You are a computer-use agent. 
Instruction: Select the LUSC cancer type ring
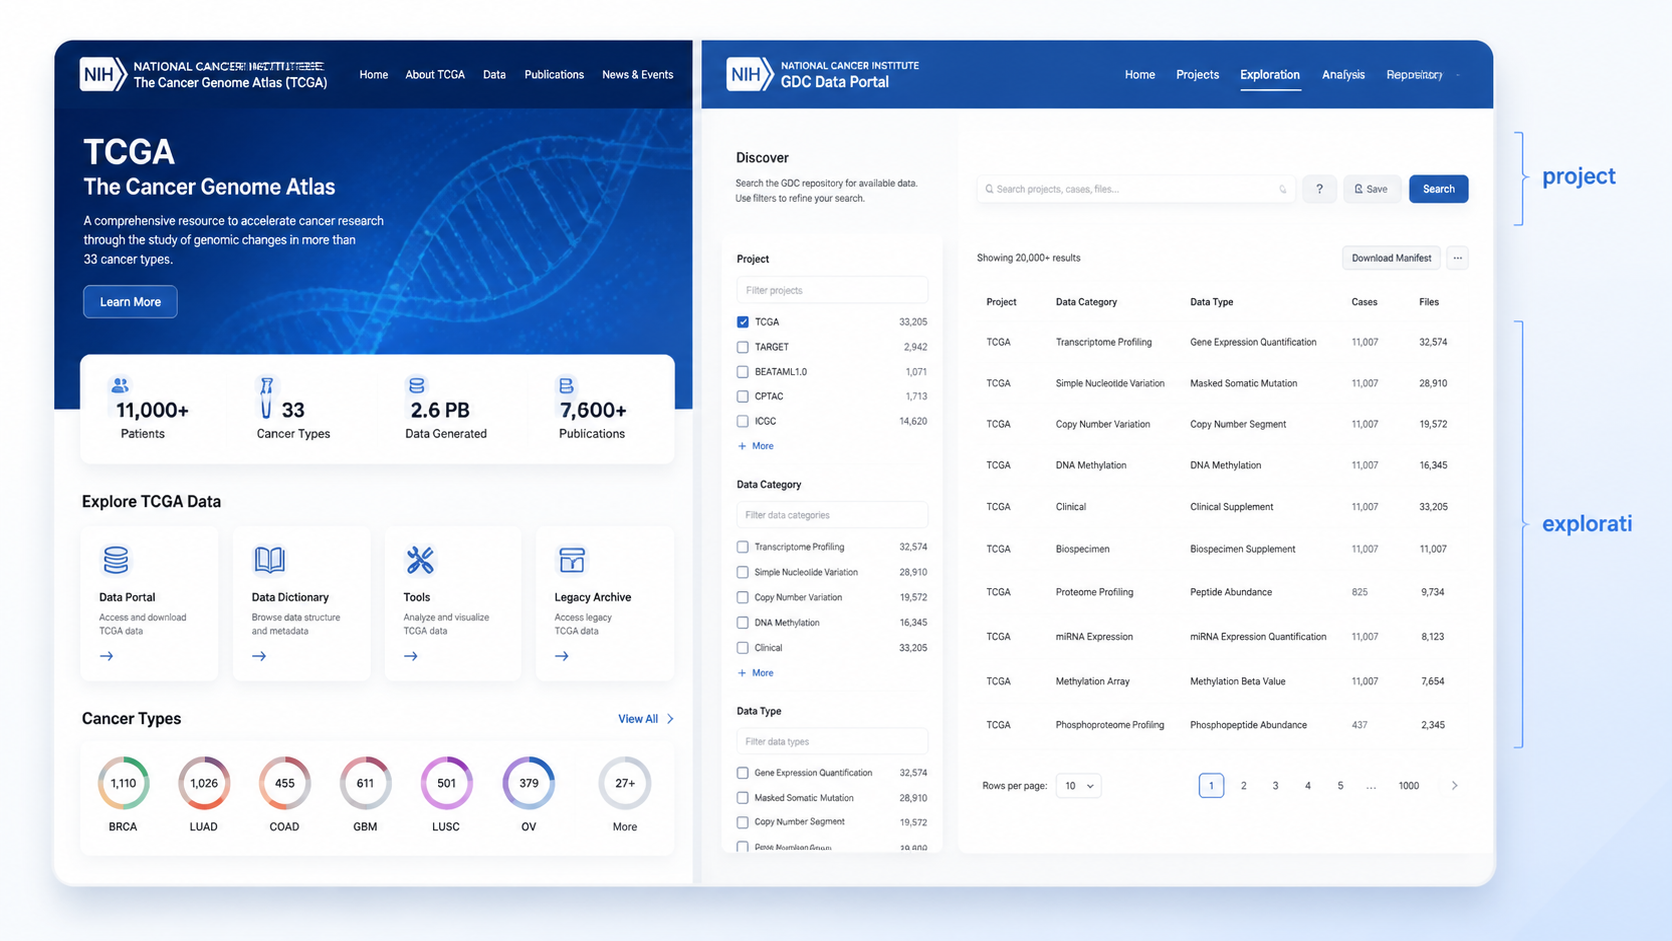tap(446, 783)
